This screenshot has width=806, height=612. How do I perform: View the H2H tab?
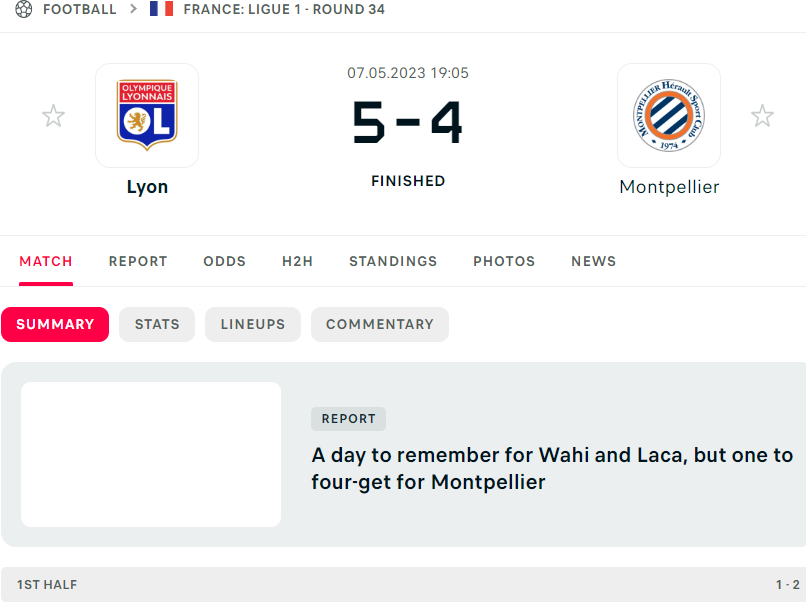click(297, 261)
